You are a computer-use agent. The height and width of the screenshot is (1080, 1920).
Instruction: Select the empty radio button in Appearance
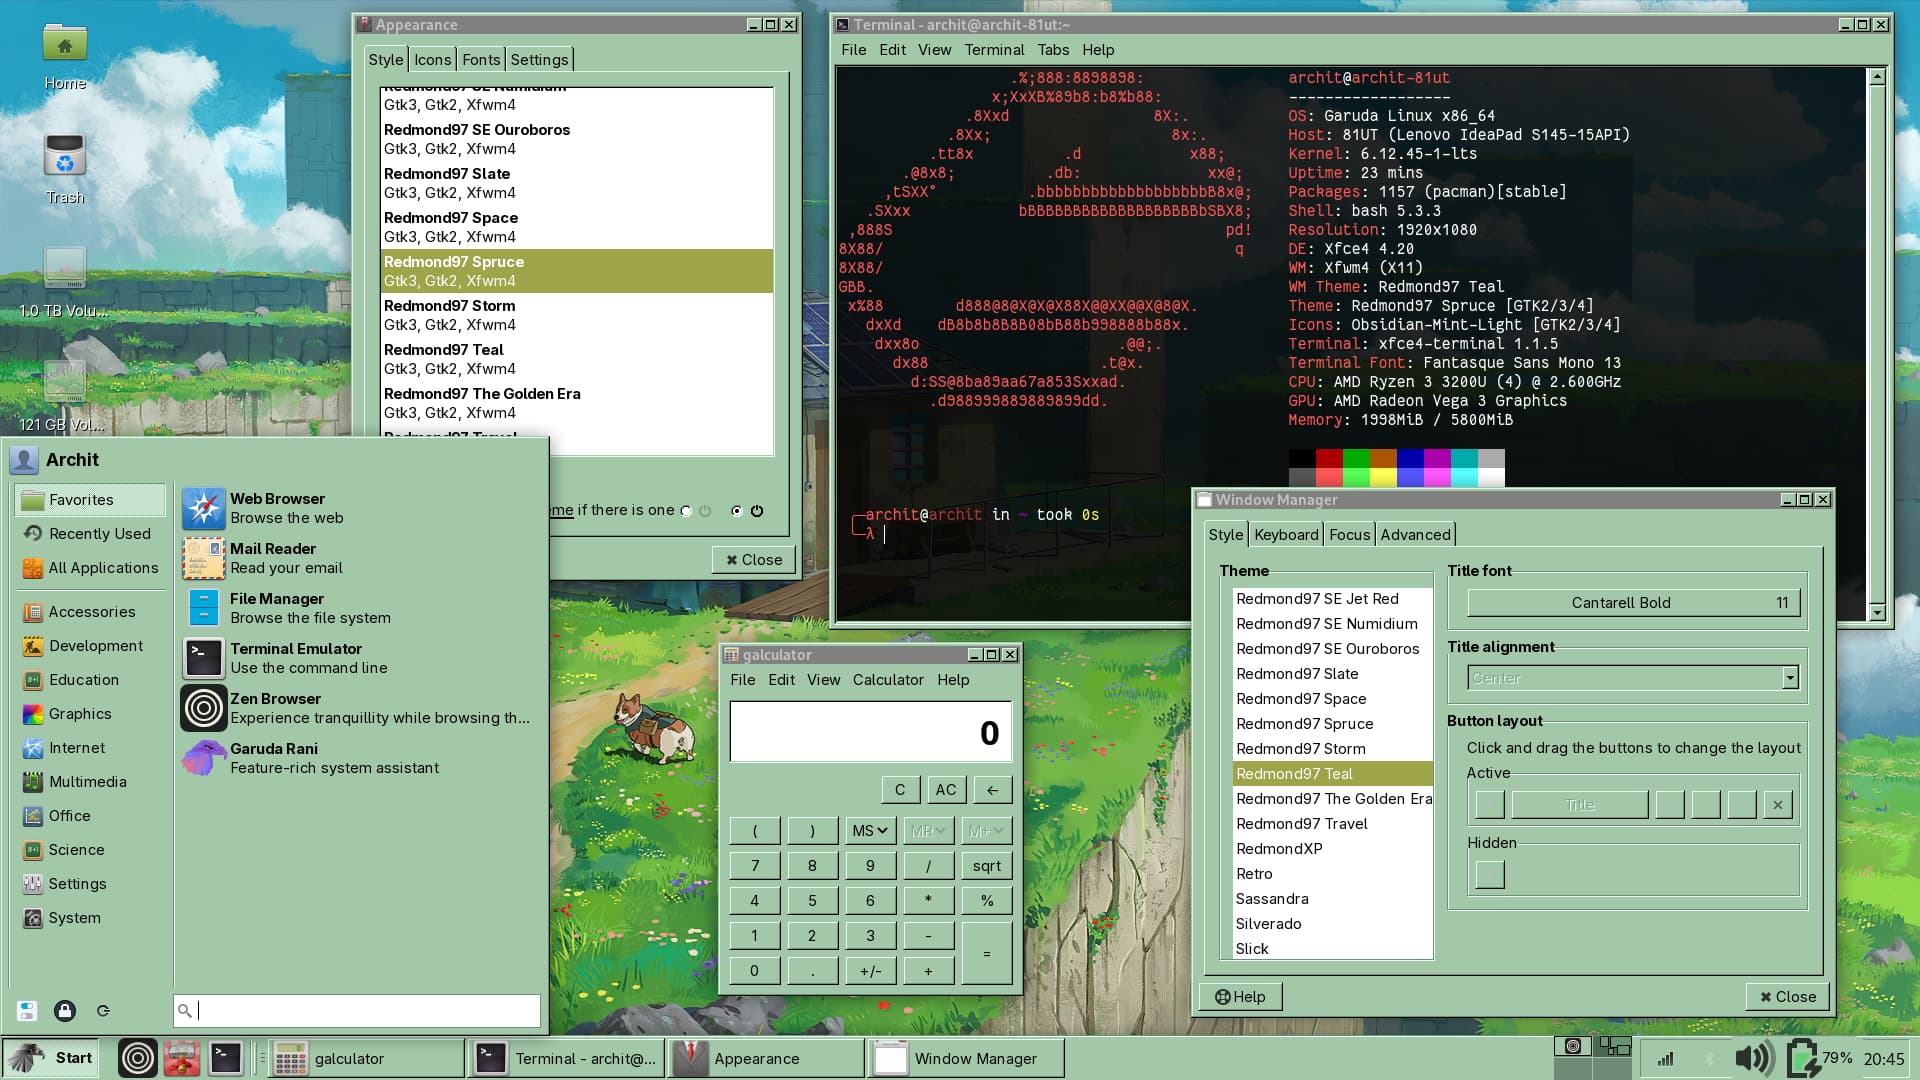686,511
